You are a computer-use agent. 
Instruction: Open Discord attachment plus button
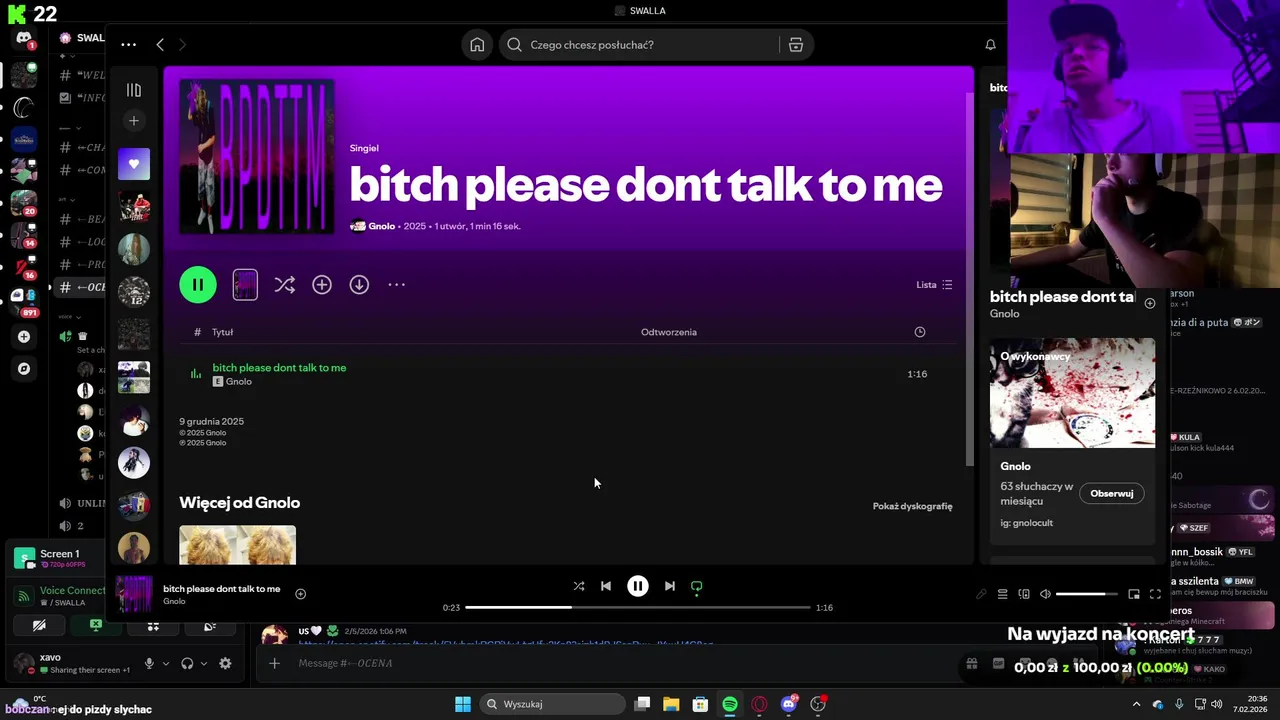tap(274, 663)
